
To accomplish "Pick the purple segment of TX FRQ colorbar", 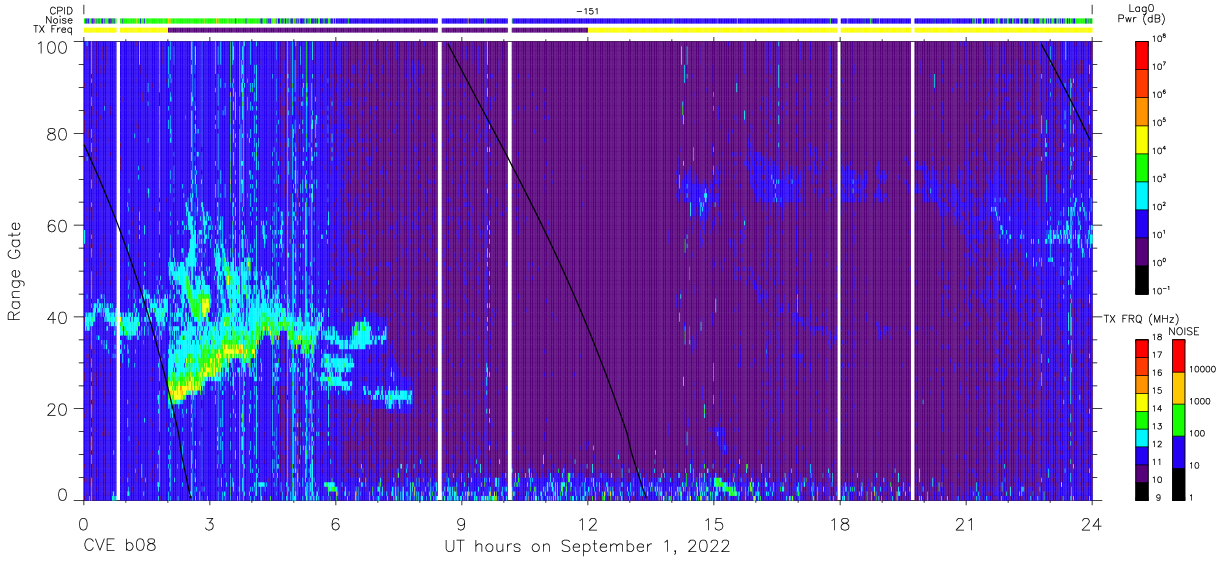I will point(1141,473).
